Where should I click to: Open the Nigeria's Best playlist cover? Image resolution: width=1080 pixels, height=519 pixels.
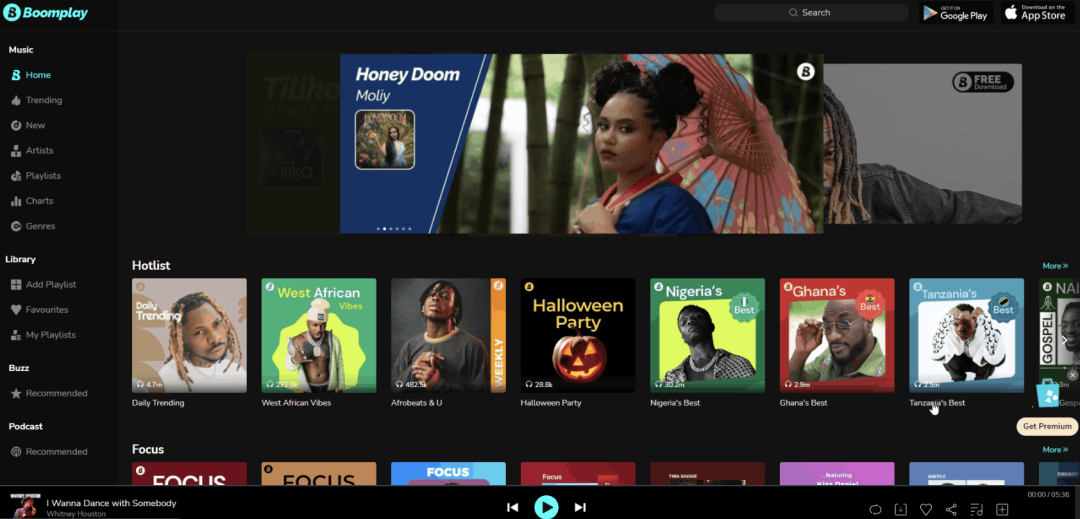707,335
